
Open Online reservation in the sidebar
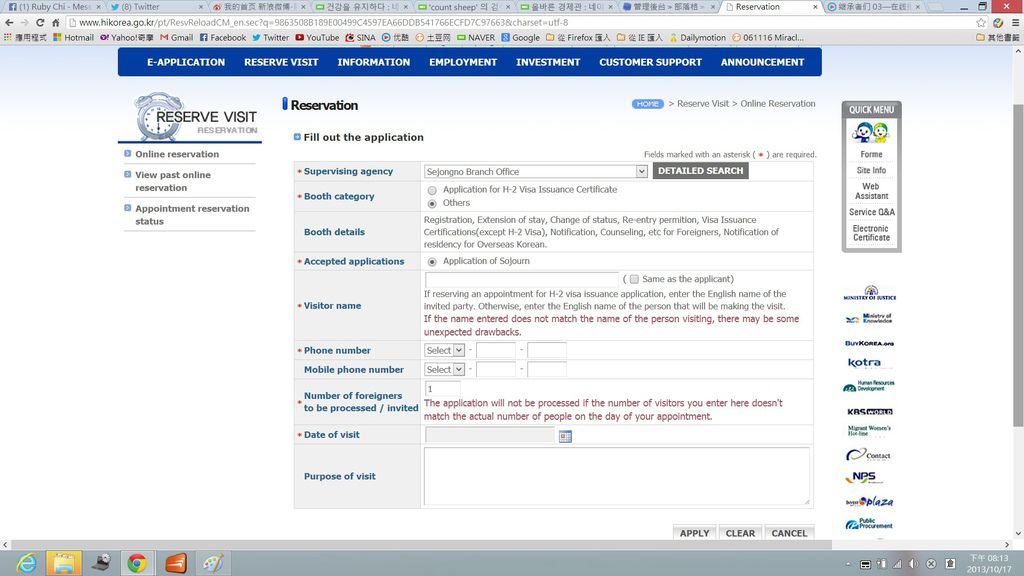(x=177, y=154)
